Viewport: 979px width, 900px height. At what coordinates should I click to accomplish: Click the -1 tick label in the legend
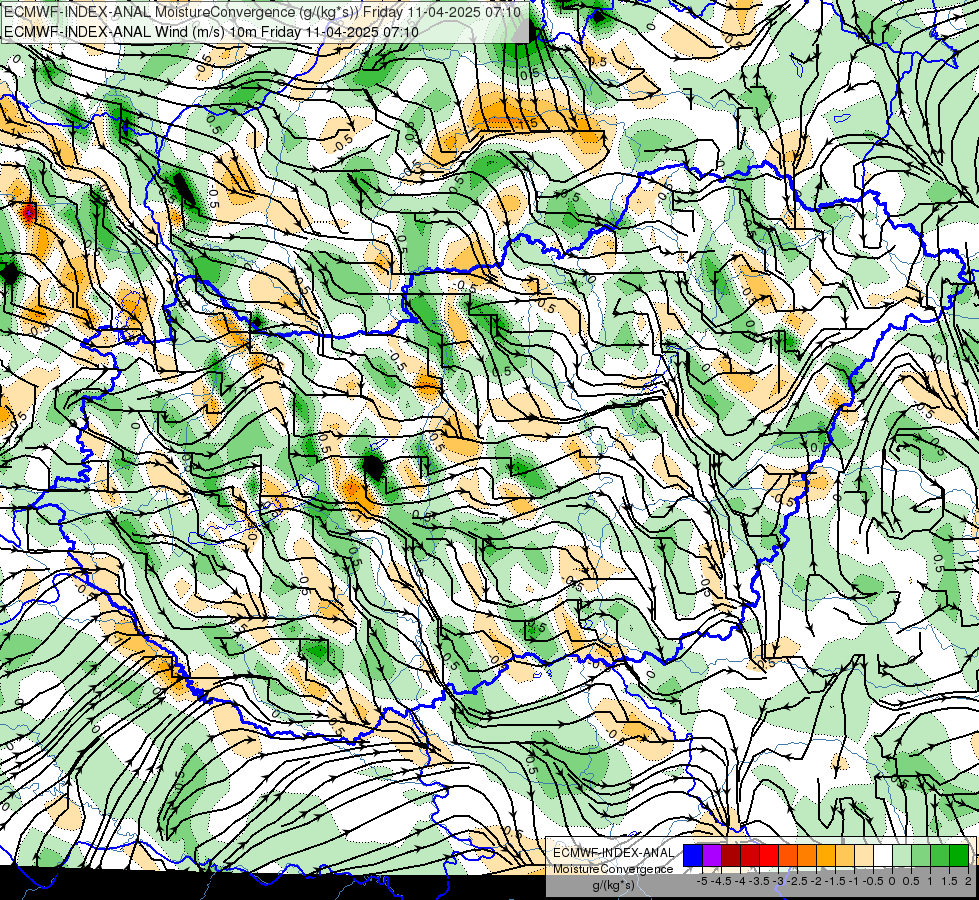click(854, 881)
